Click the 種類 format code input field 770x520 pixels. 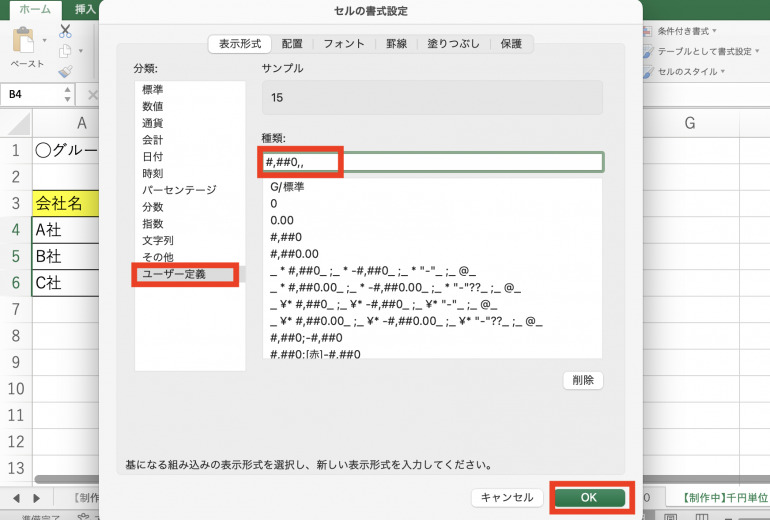432,162
